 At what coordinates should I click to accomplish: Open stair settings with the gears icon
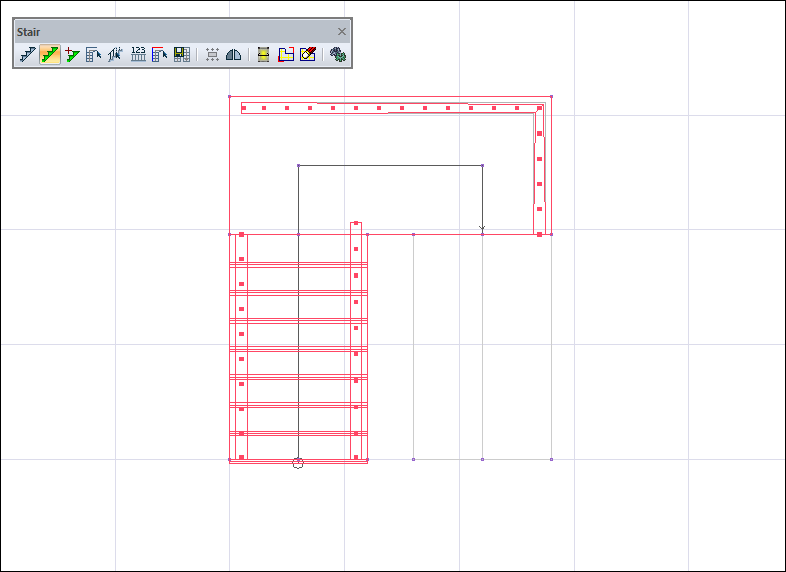coord(339,55)
